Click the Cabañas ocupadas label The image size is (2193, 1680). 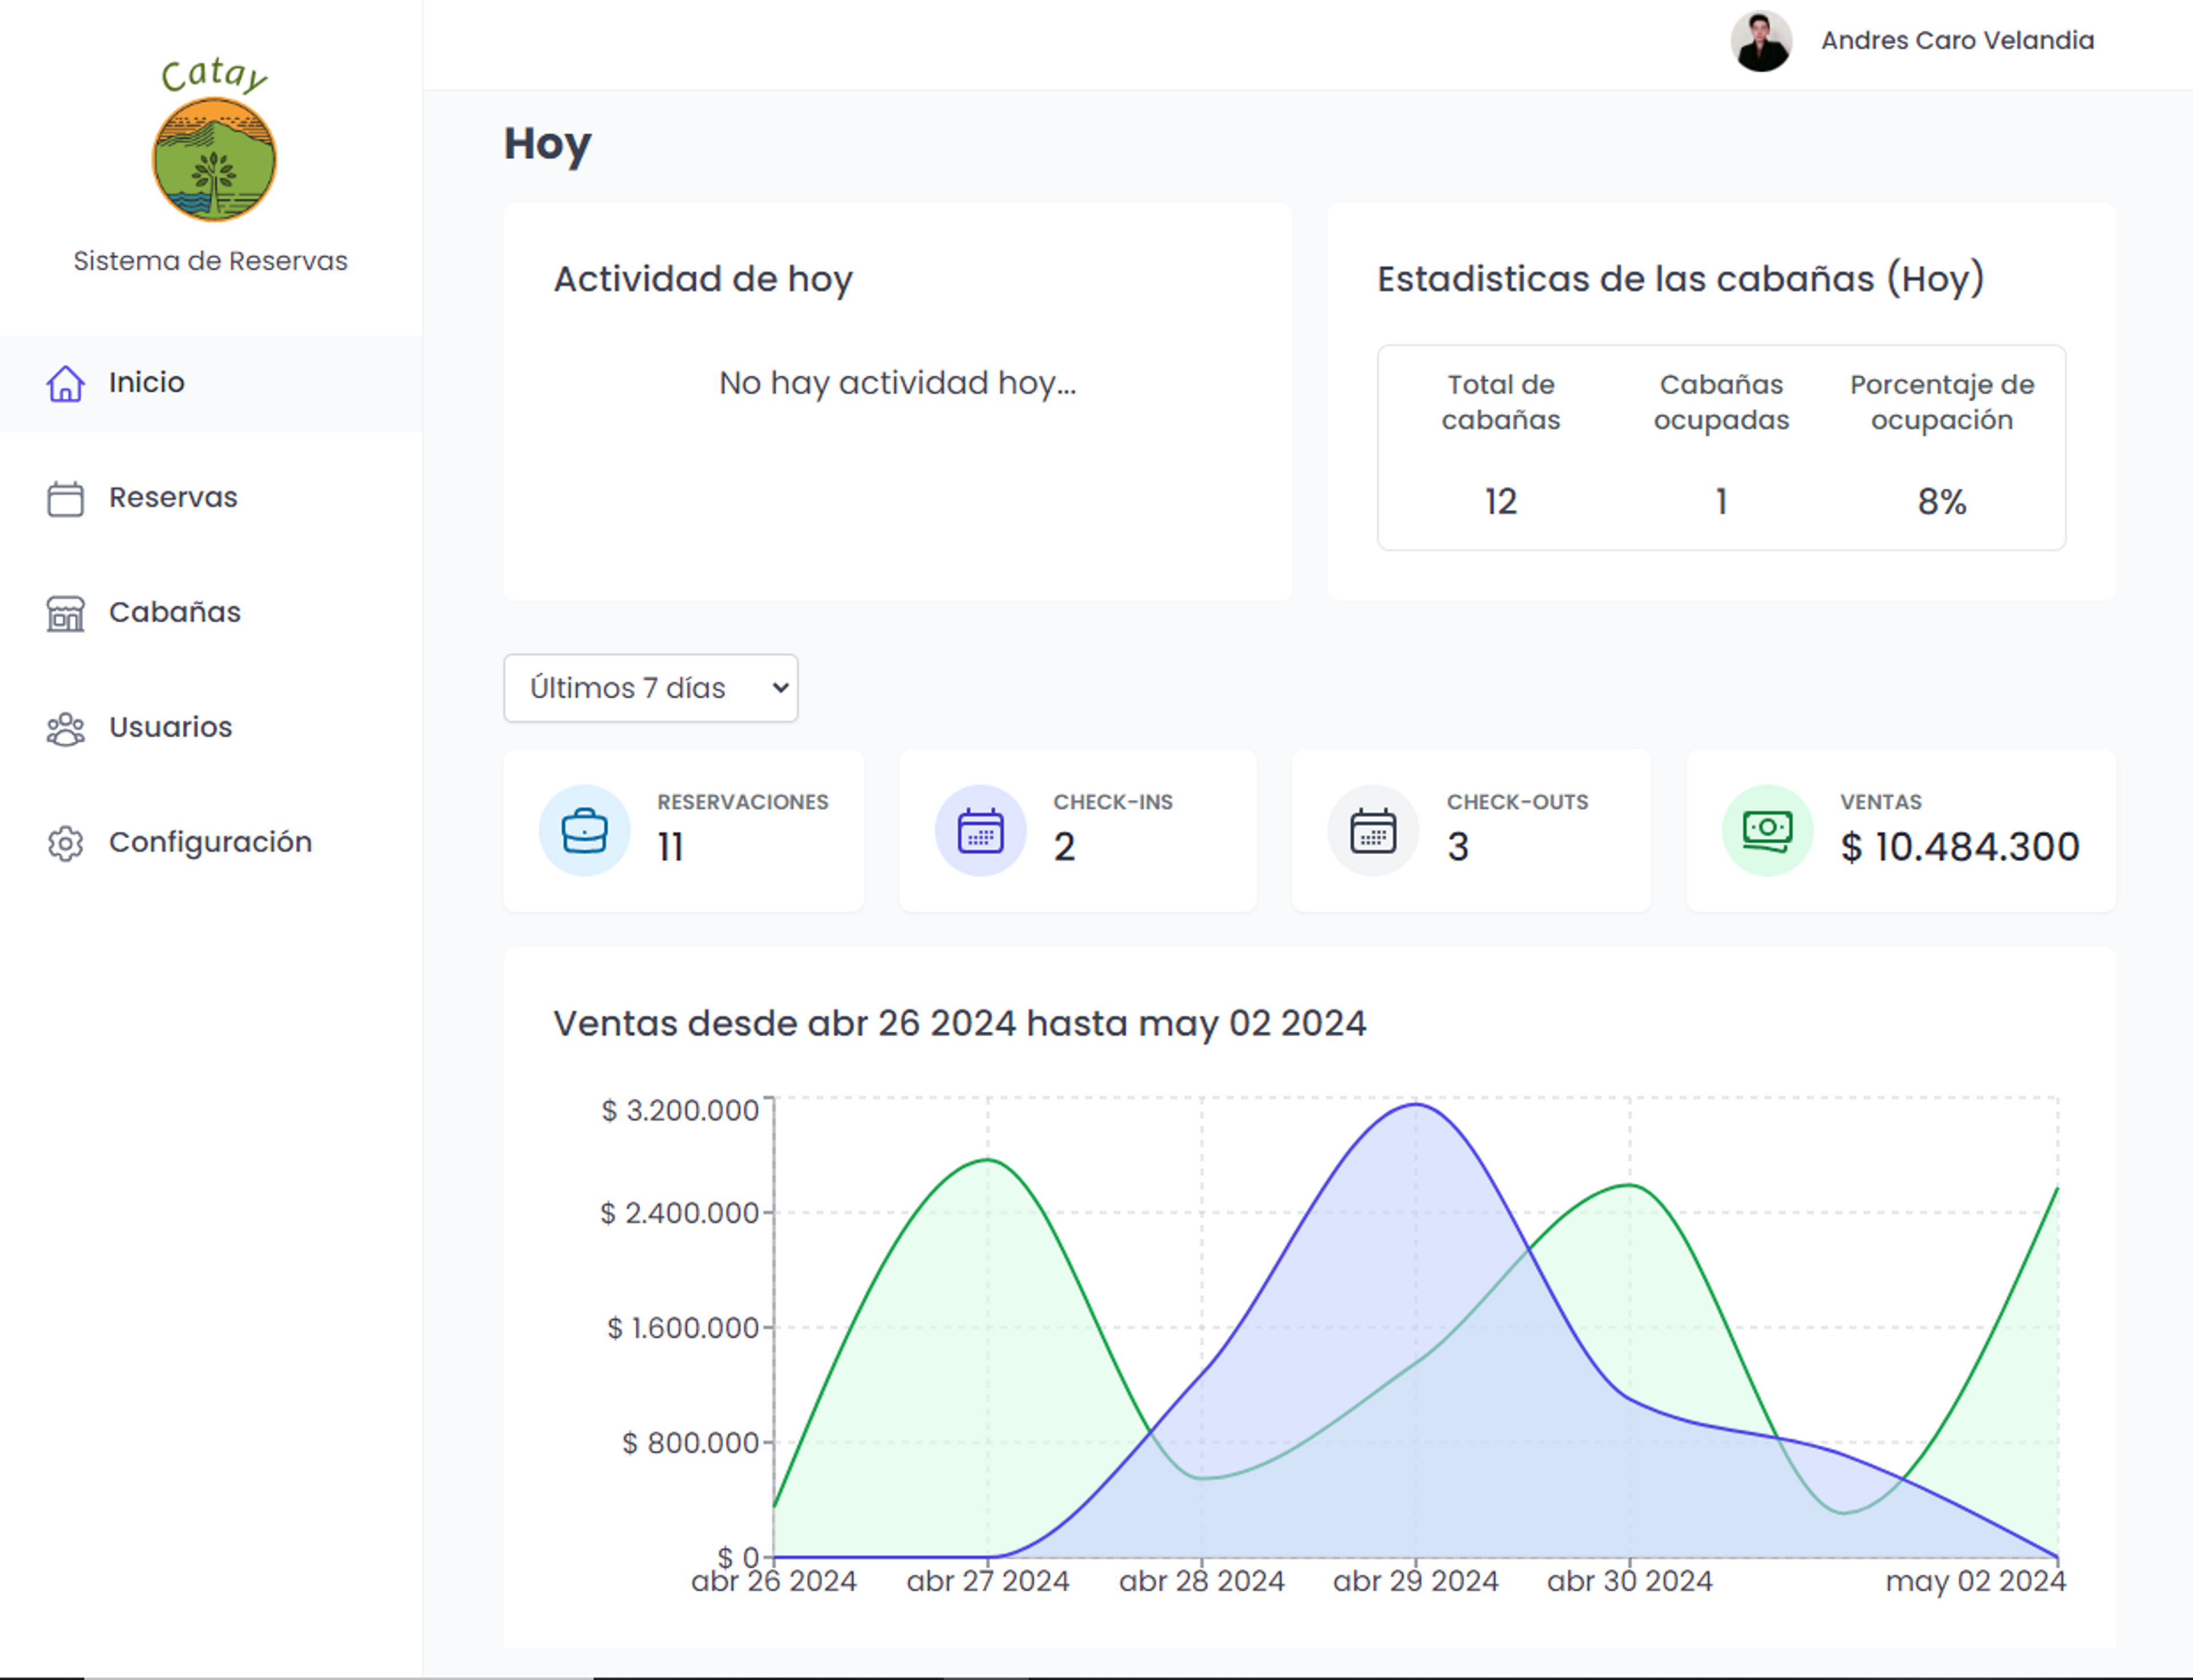coord(1721,402)
